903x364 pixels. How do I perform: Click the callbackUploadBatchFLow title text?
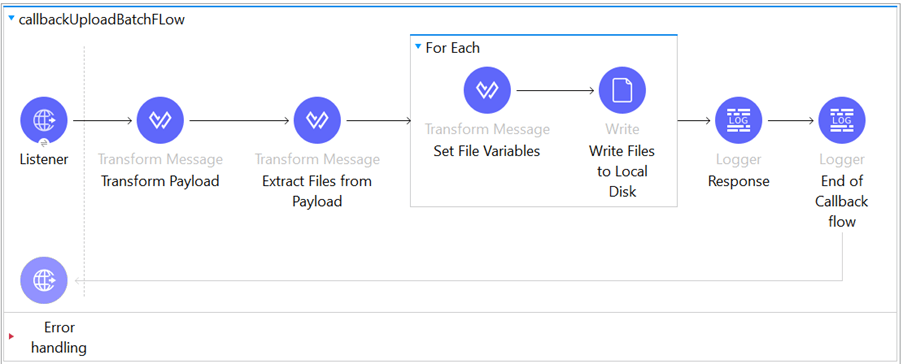tap(102, 20)
